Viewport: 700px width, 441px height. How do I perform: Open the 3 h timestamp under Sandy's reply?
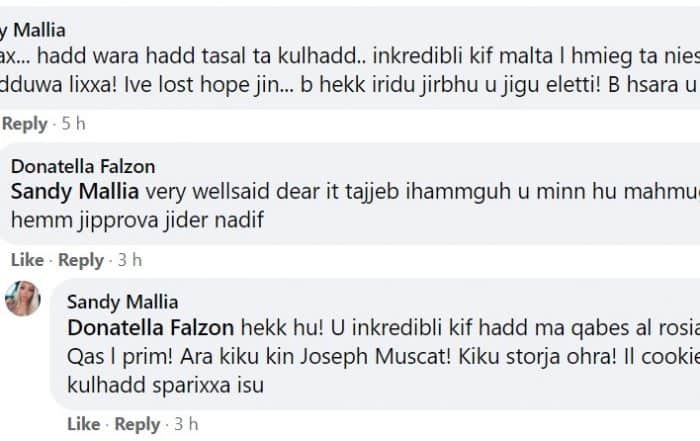click(186, 424)
